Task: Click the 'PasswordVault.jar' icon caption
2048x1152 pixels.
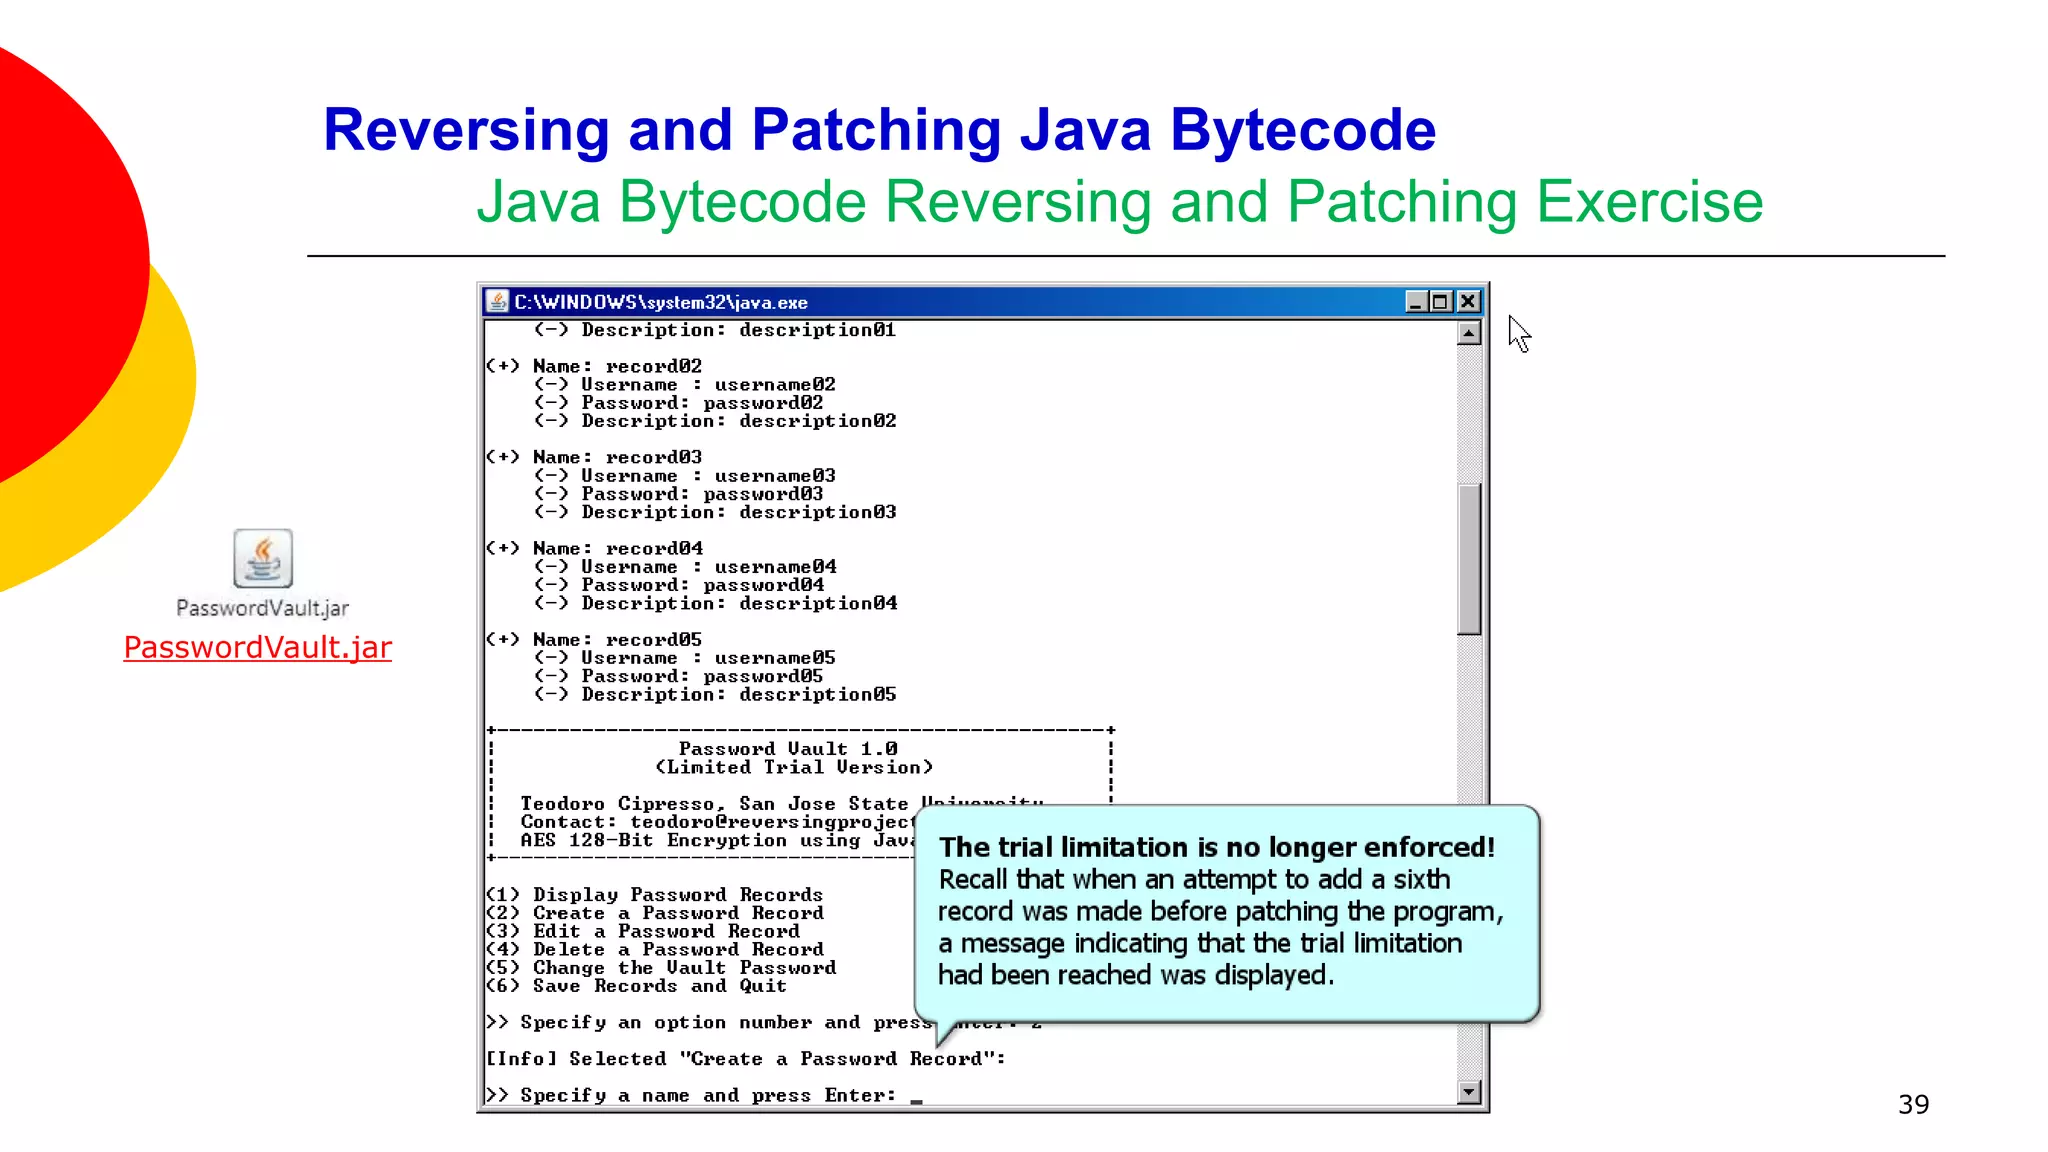Action: pos(263,608)
